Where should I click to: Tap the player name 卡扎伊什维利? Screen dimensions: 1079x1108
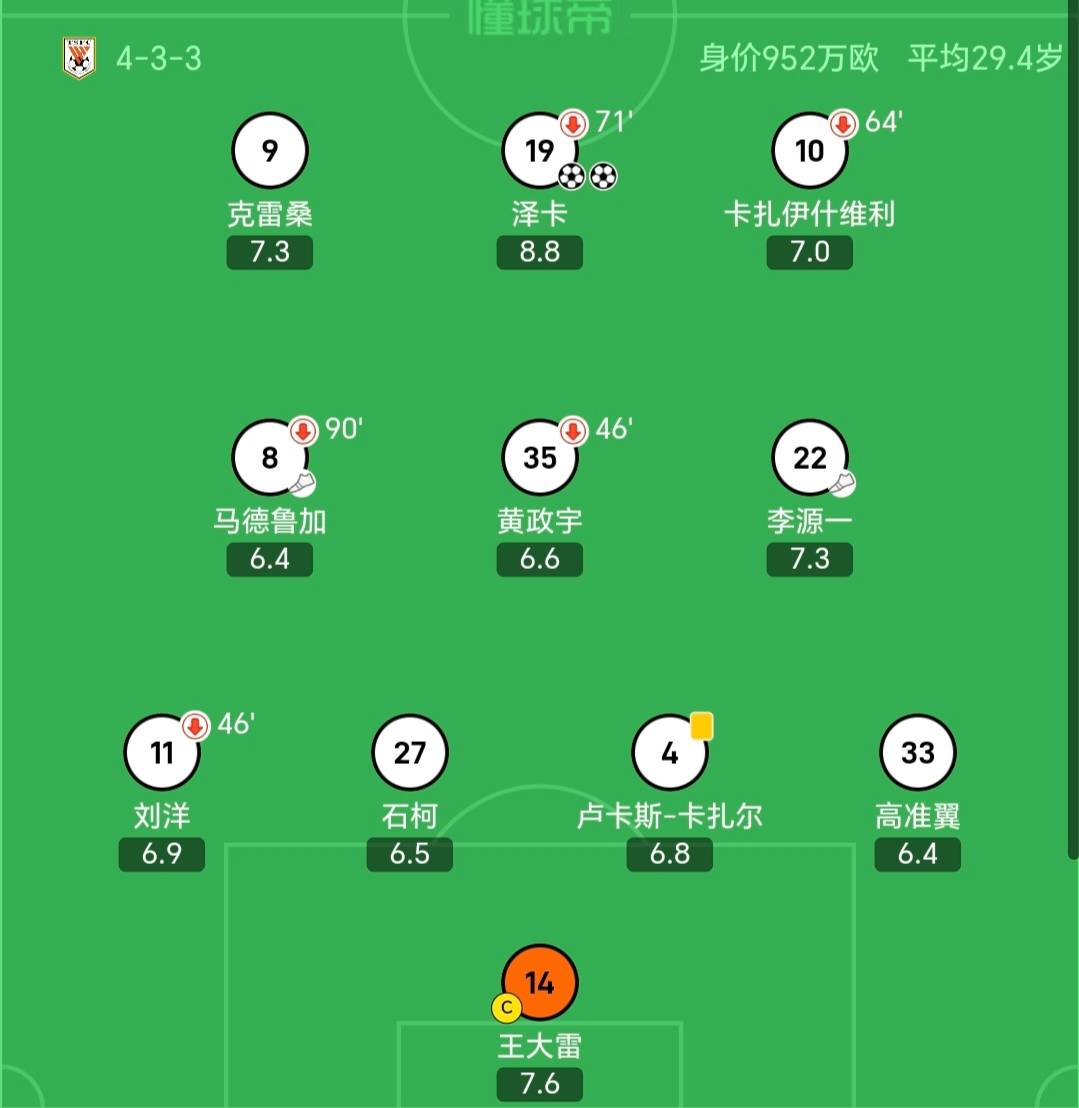(x=809, y=214)
